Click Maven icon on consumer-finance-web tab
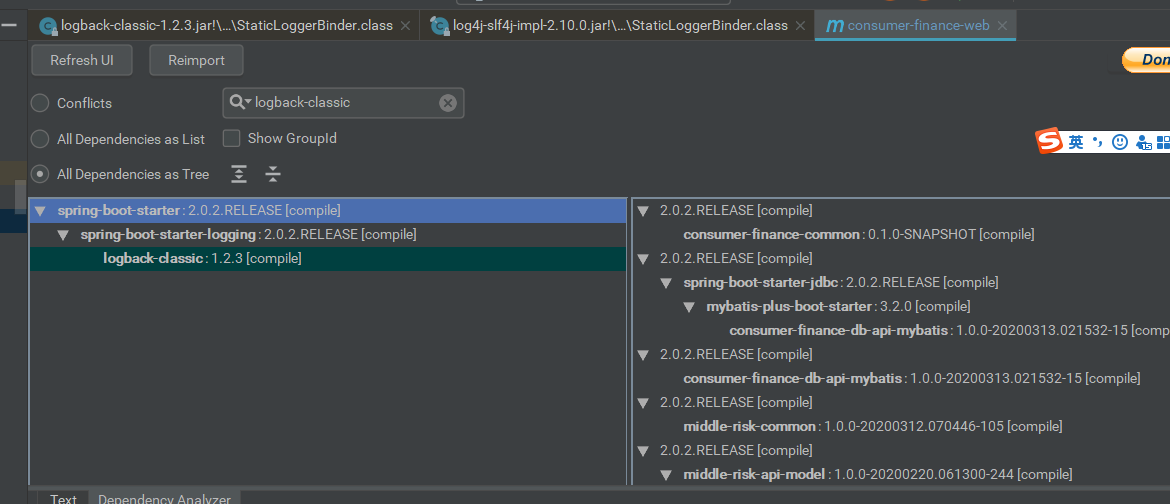The image size is (1170, 504). coord(834,25)
